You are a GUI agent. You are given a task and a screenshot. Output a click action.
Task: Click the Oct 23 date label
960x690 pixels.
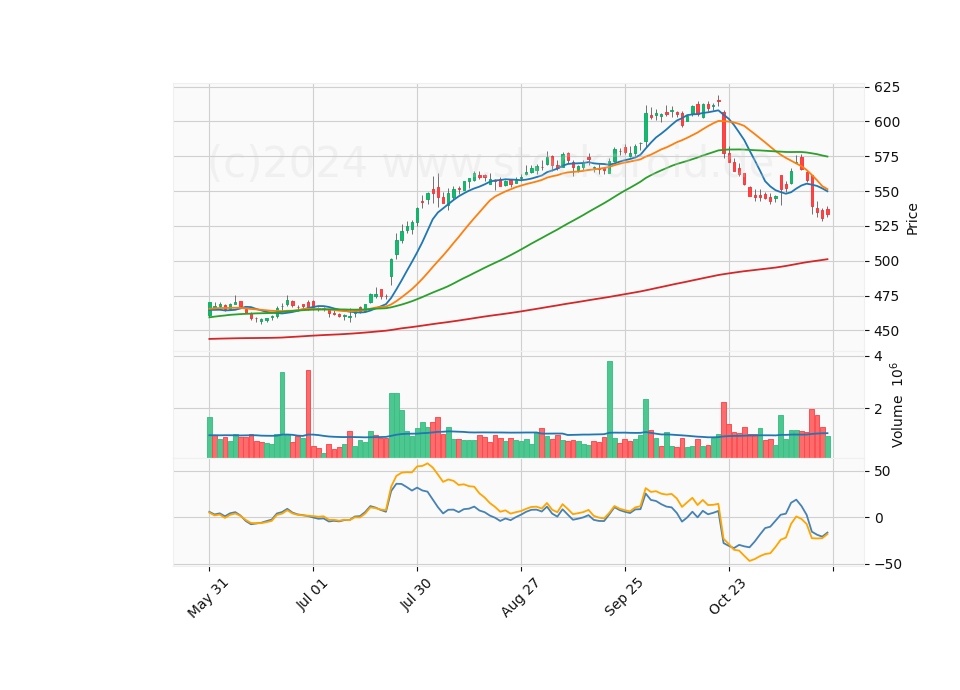(x=727, y=596)
